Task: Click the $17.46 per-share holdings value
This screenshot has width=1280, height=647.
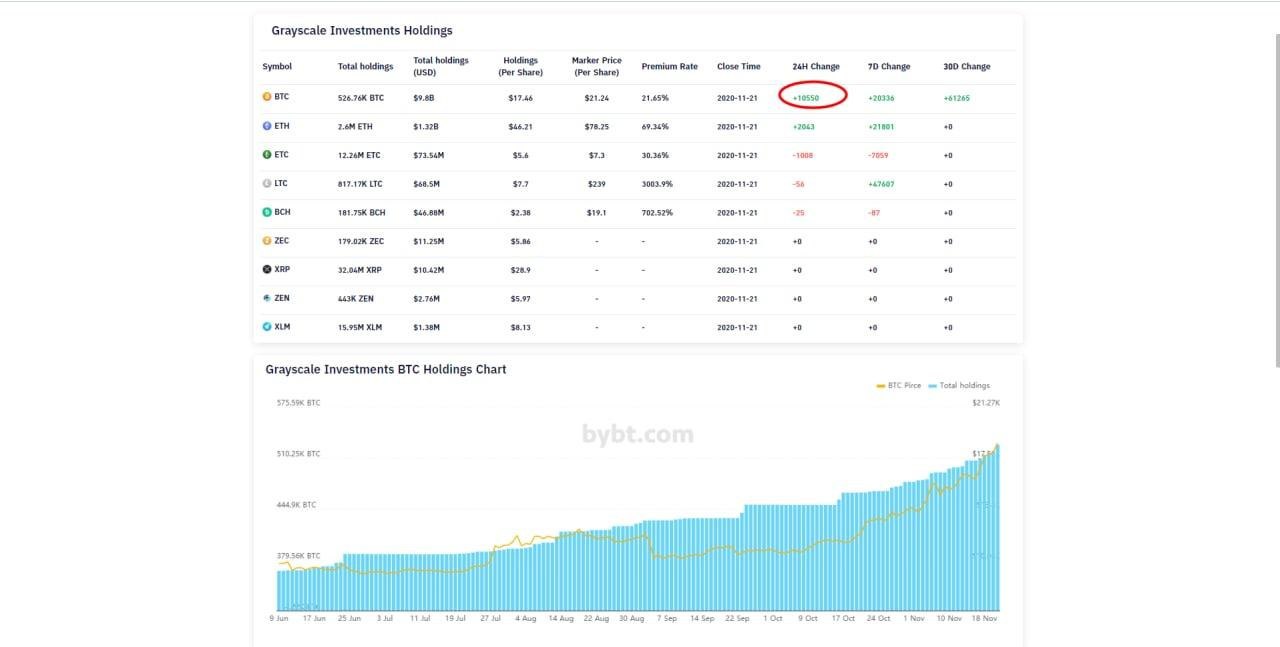Action: [x=521, y=98]
